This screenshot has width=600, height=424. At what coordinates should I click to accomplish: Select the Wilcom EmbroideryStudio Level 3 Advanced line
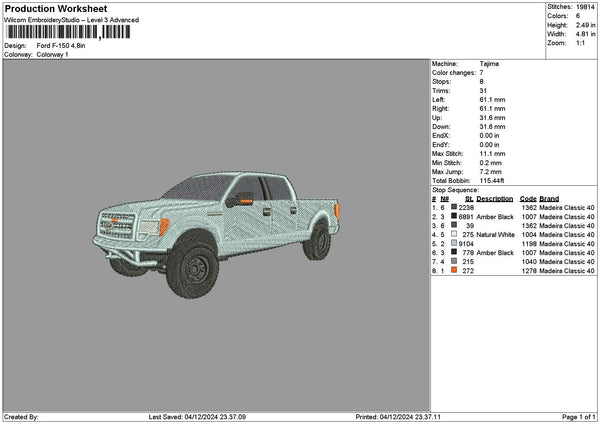pyautogui.click(x=71, y=20)
